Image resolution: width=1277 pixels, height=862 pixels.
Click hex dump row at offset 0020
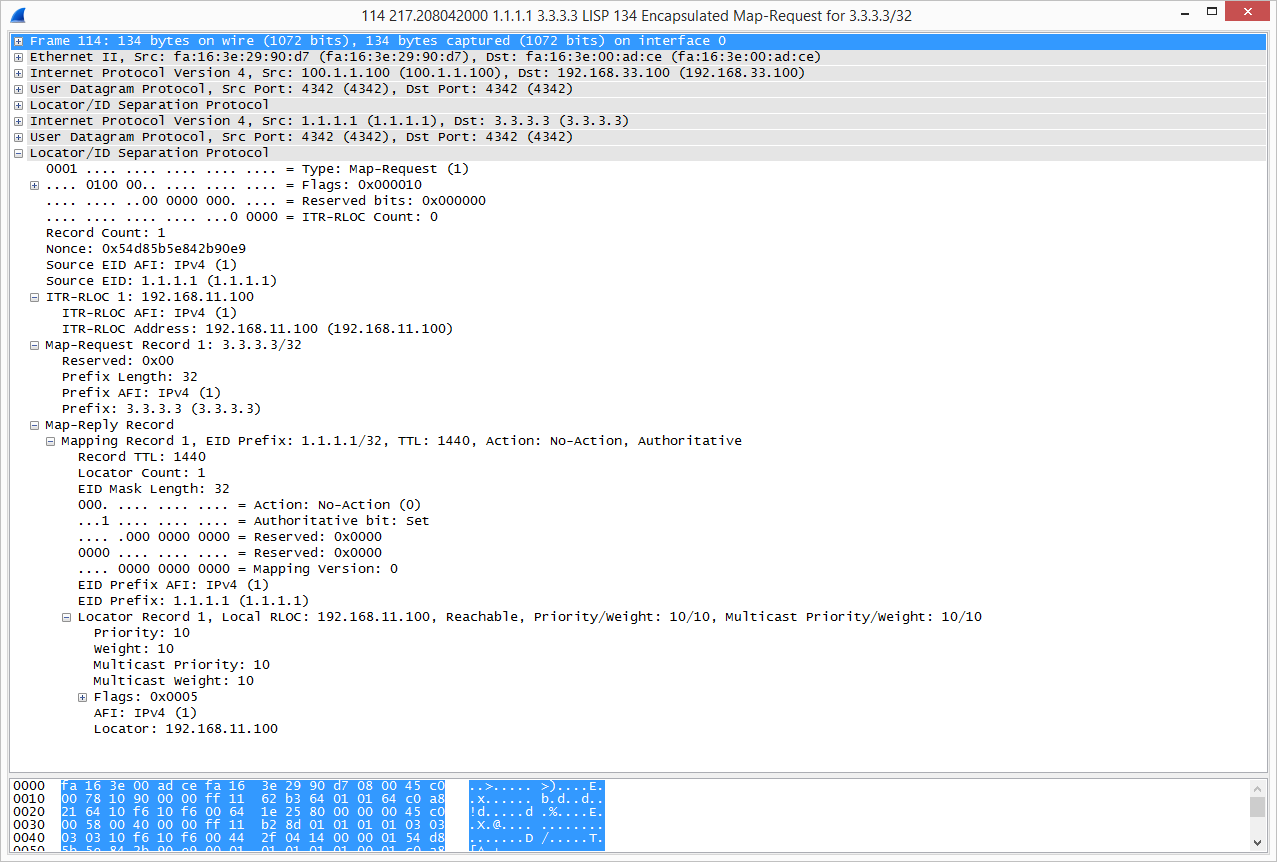[x=308, y=812]
